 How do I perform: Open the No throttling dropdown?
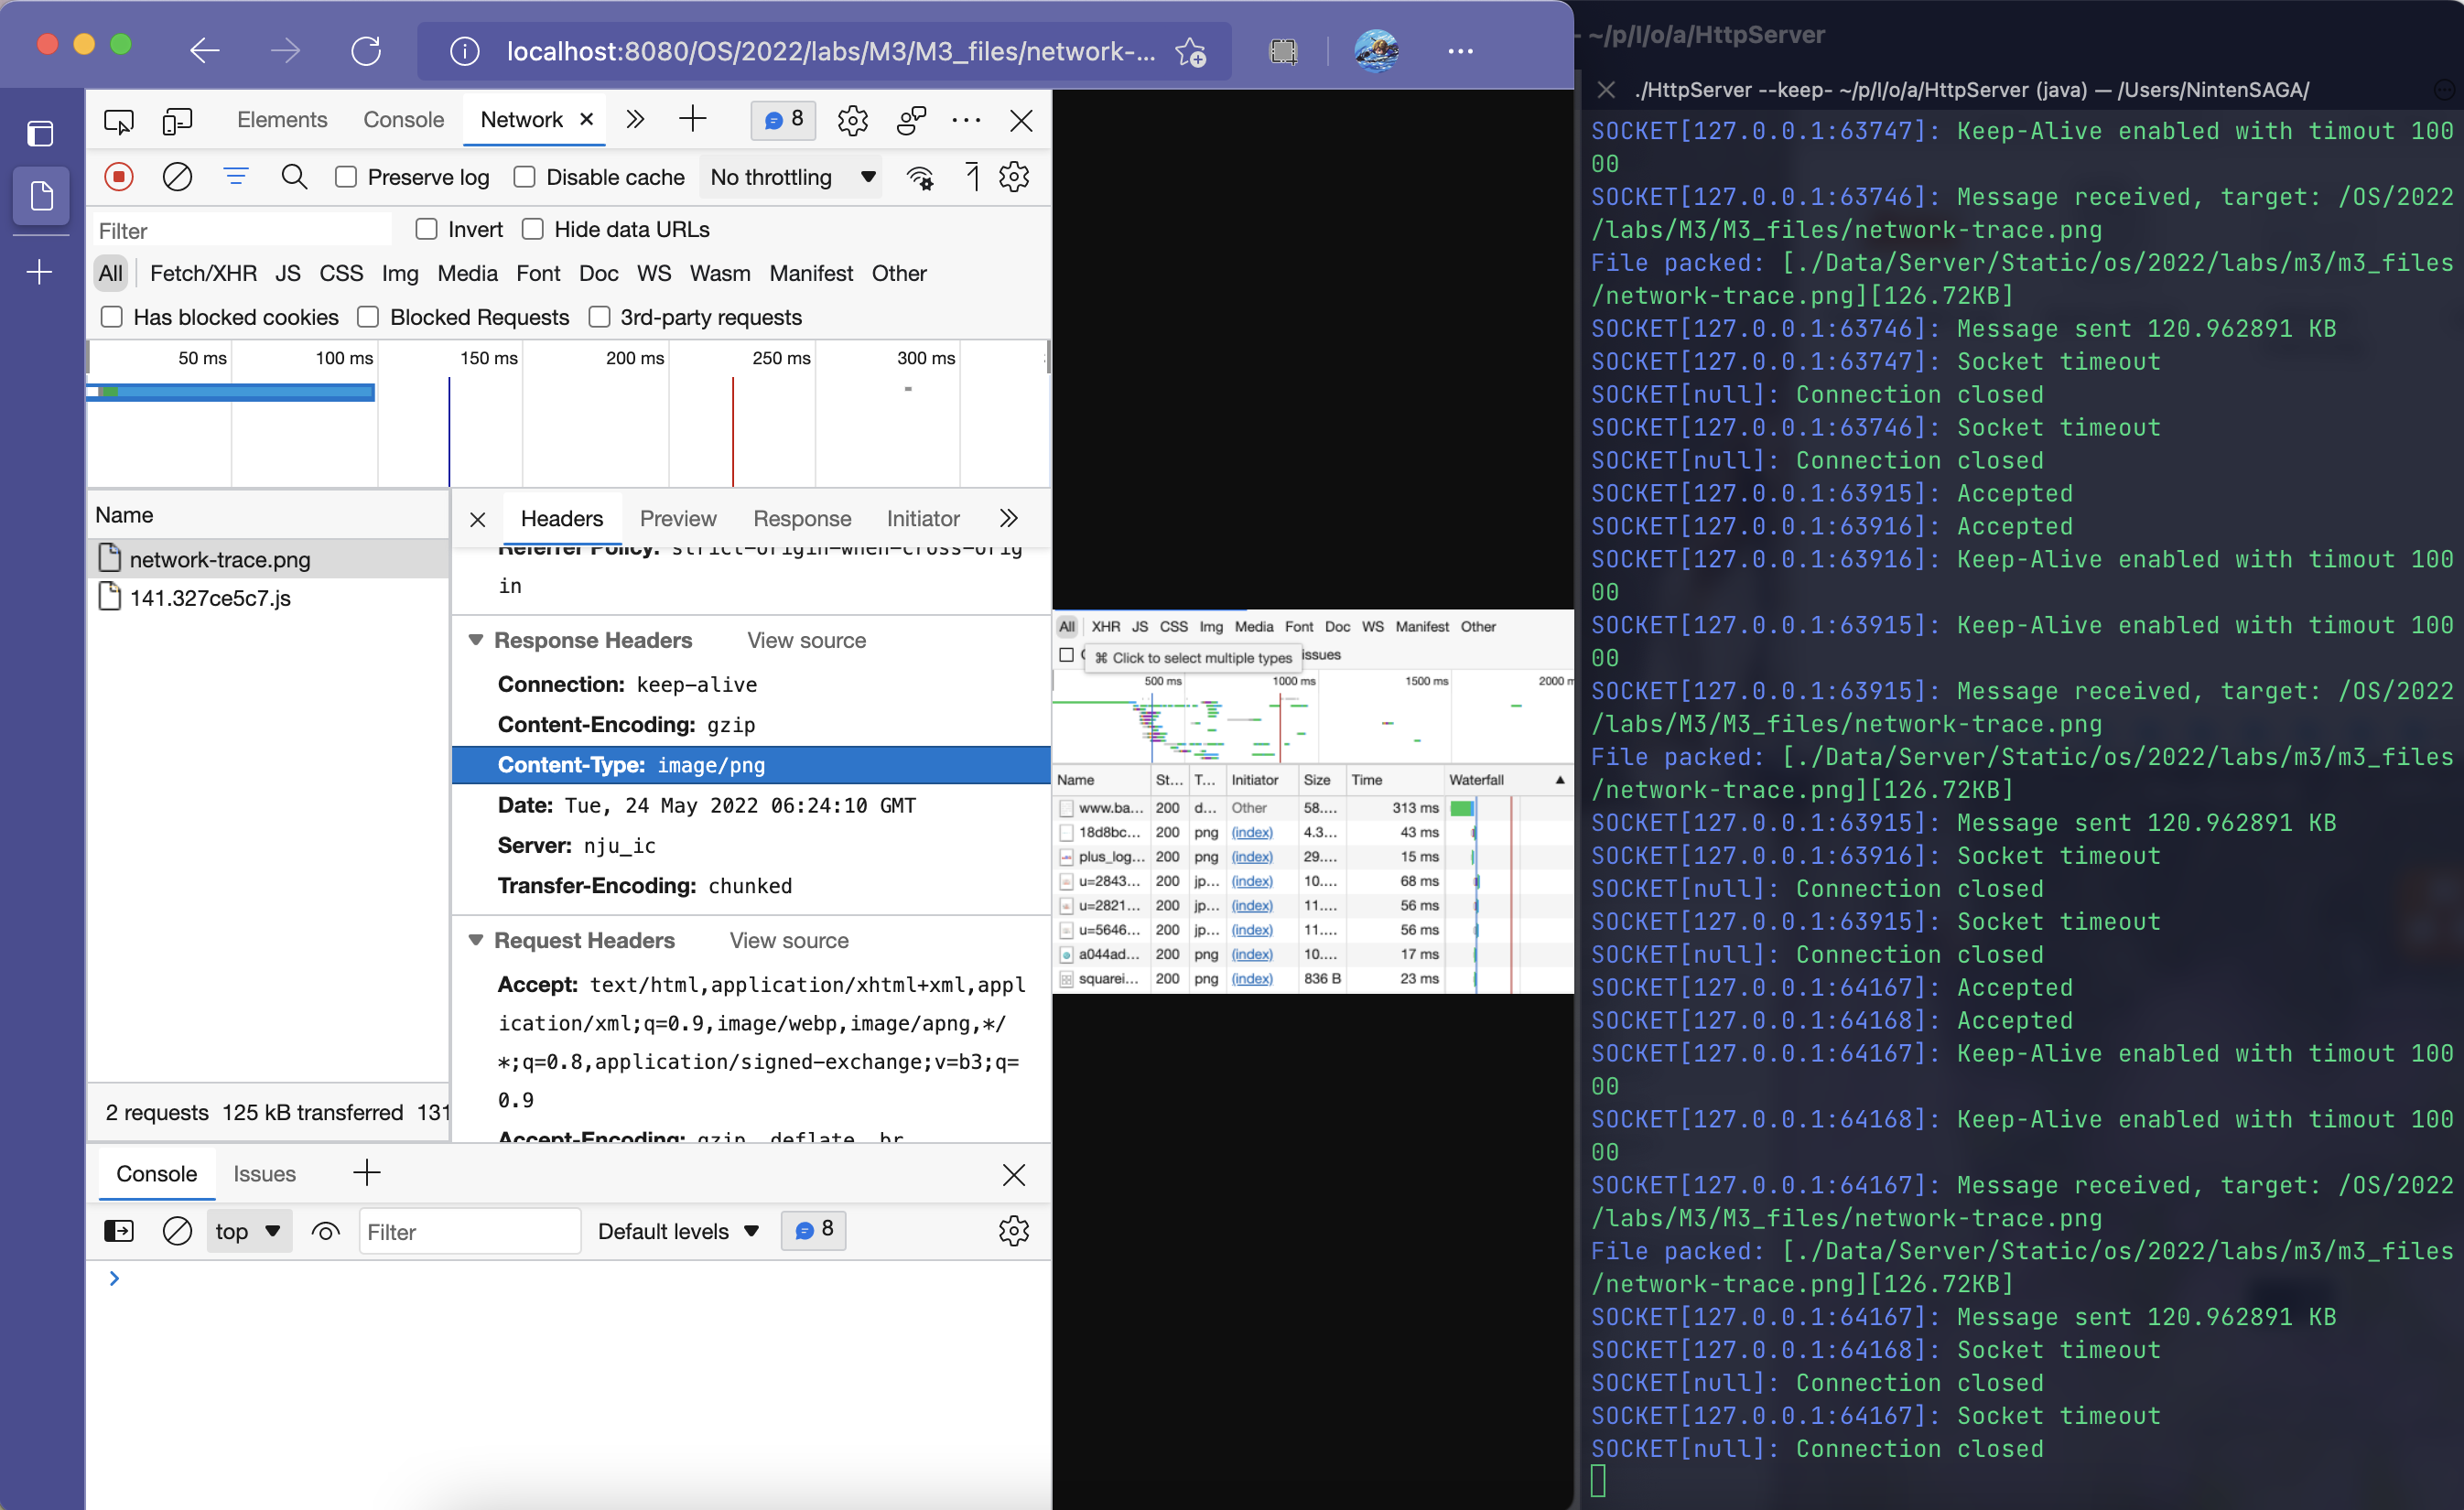click(791, 177)
